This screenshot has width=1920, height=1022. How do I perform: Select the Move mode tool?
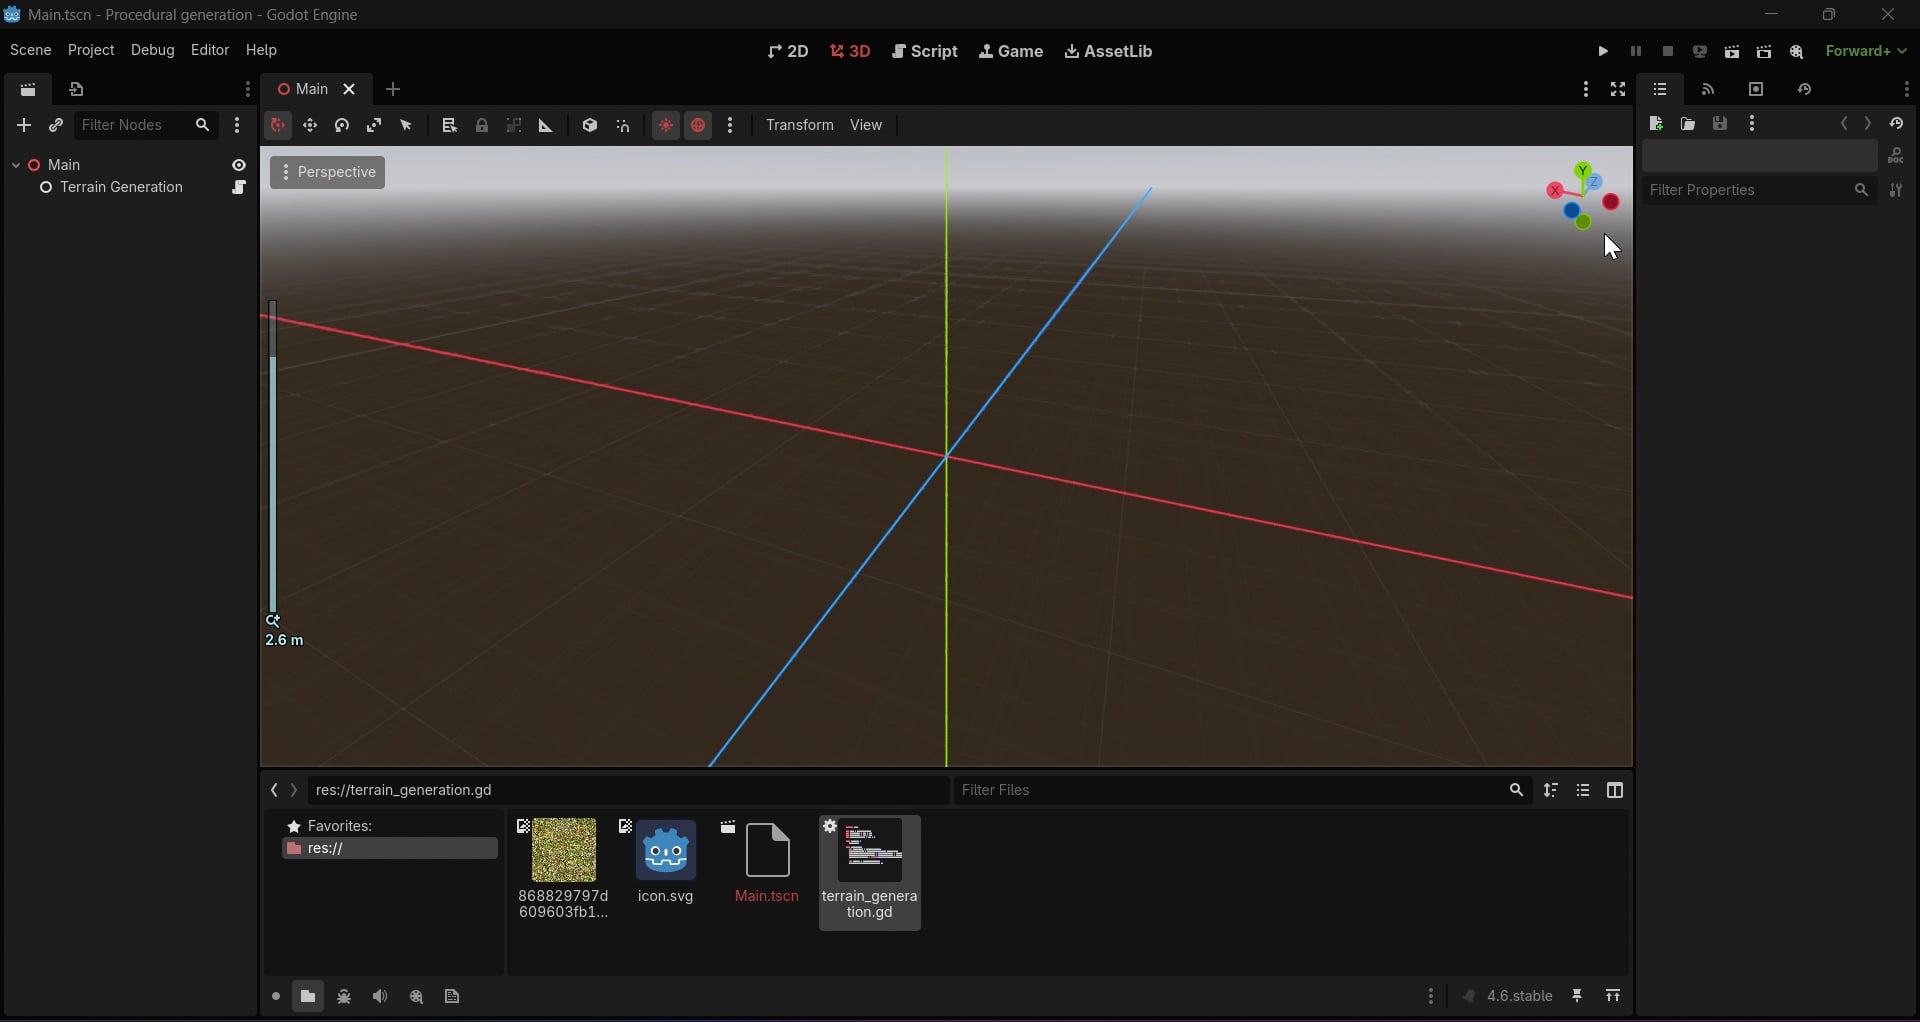point(310,126)
